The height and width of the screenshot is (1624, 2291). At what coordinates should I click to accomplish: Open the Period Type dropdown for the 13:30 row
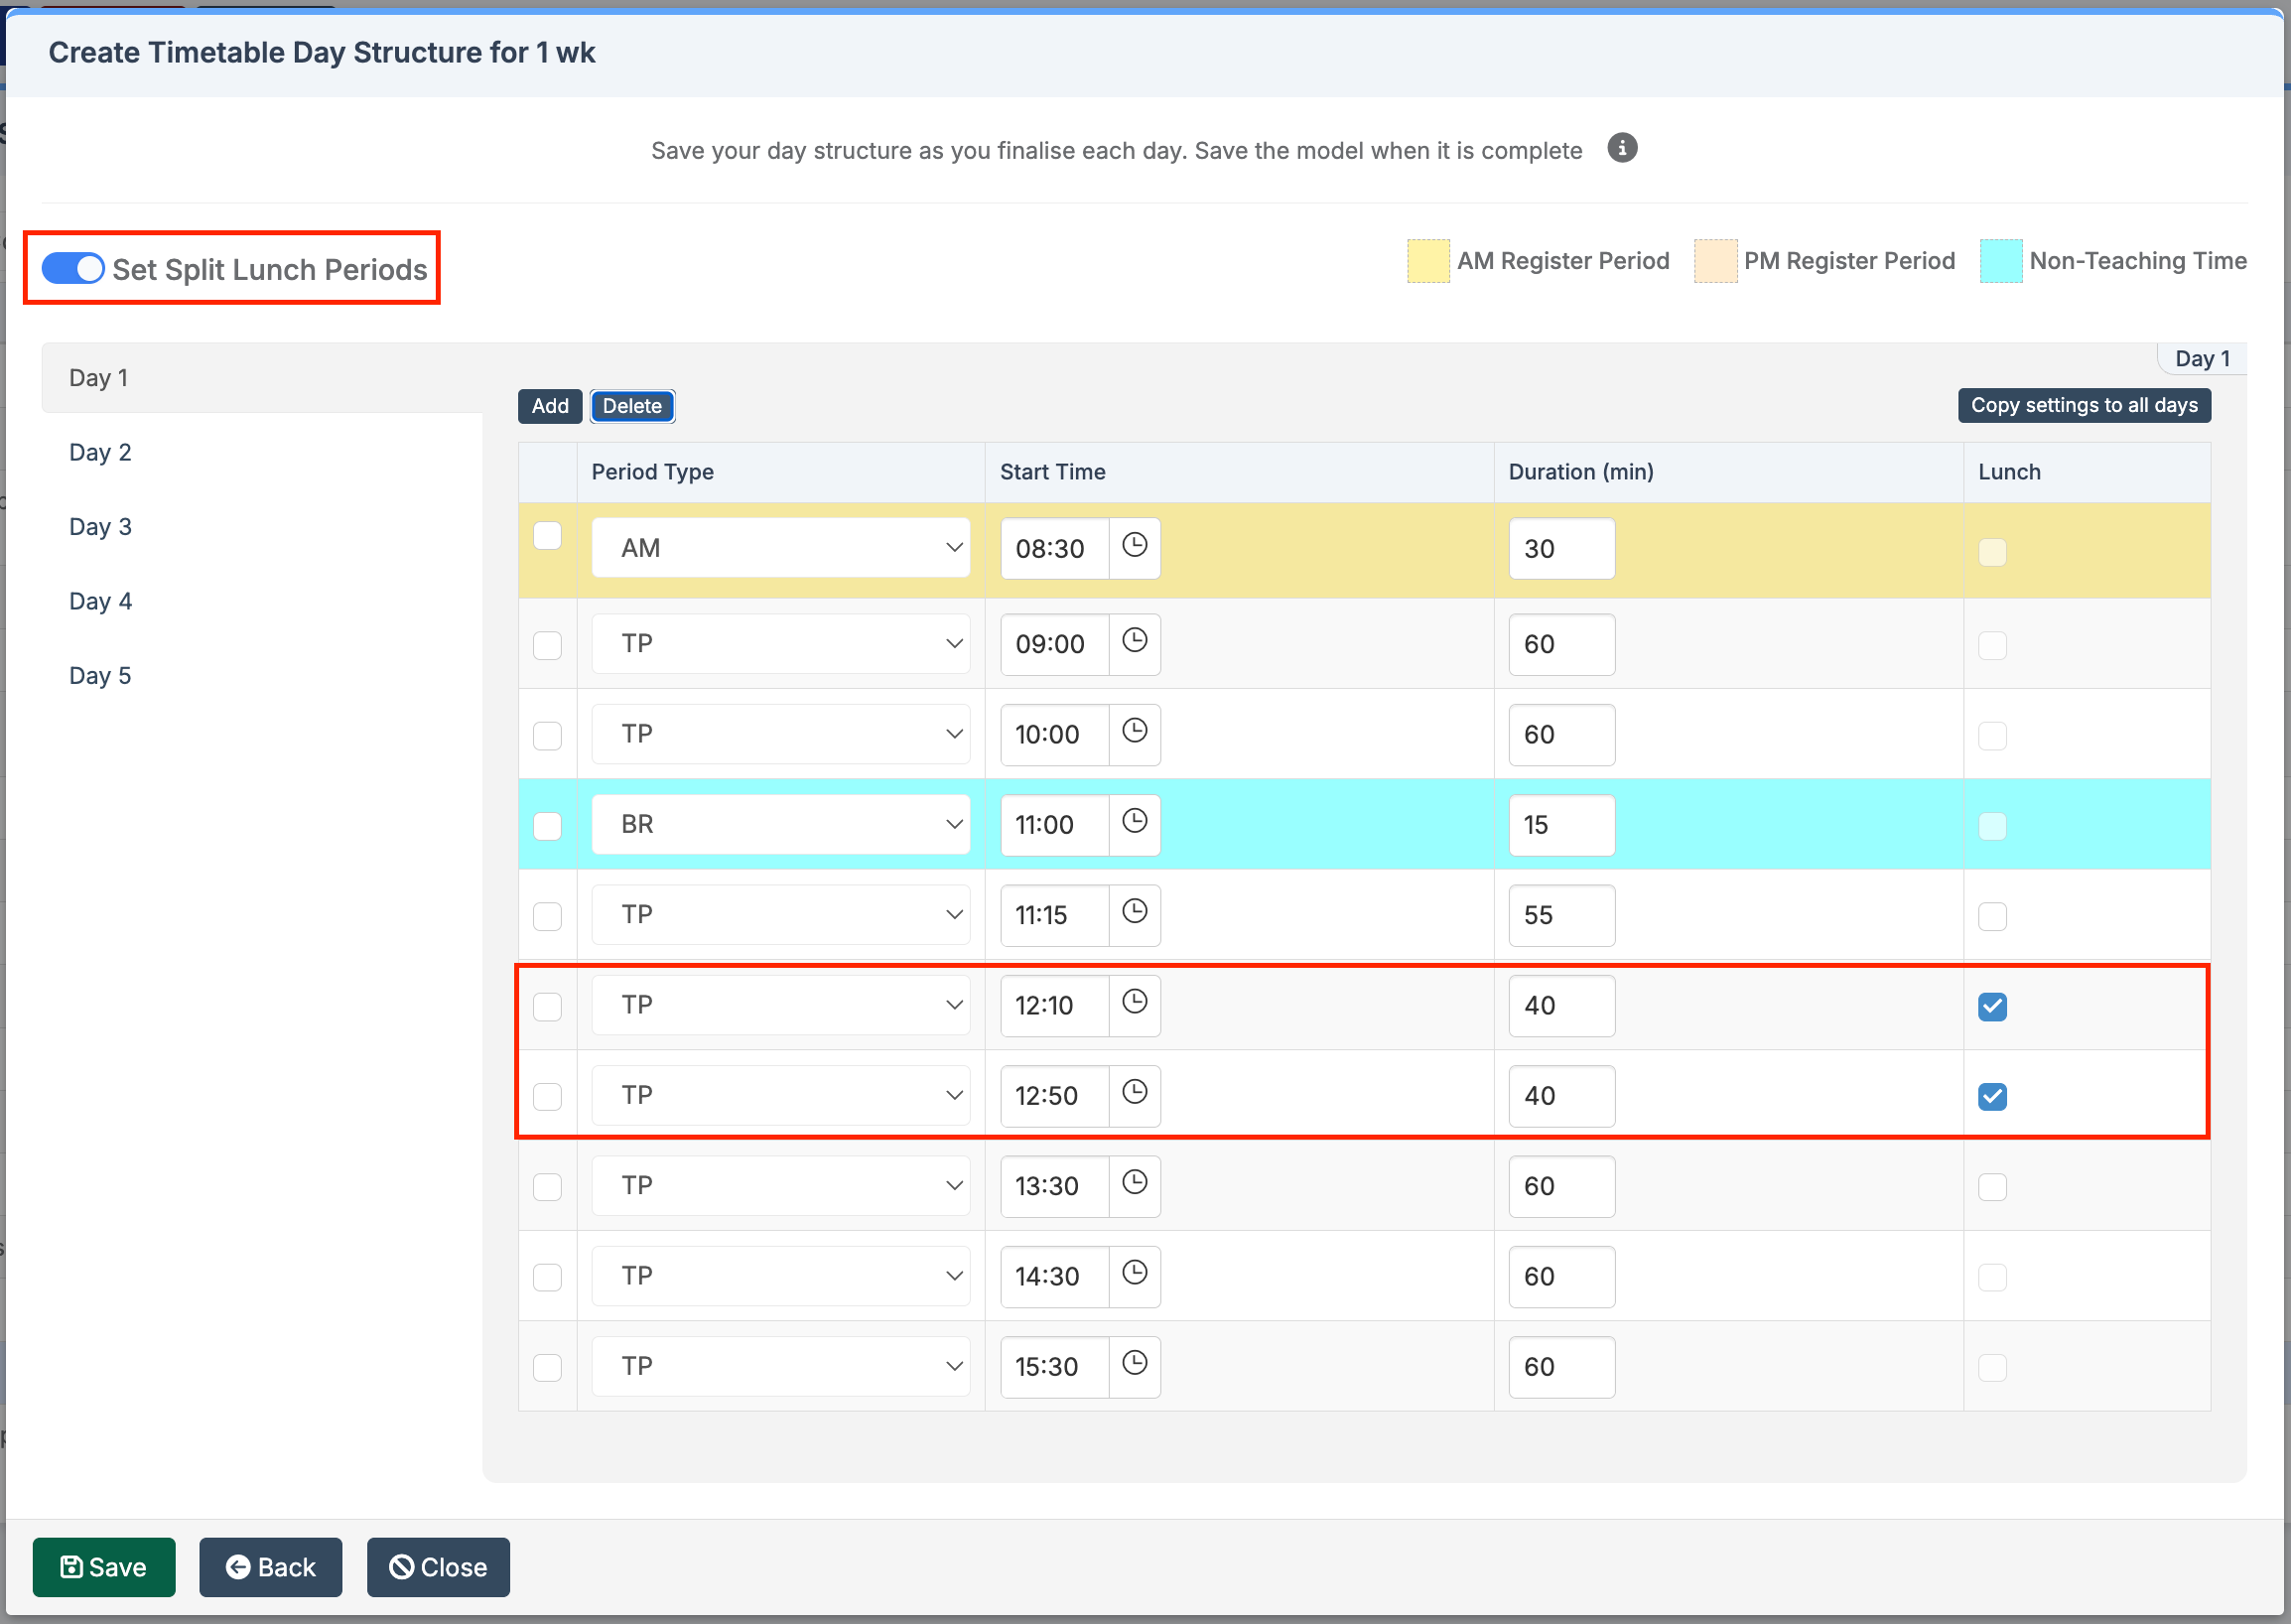point(780,1185)
